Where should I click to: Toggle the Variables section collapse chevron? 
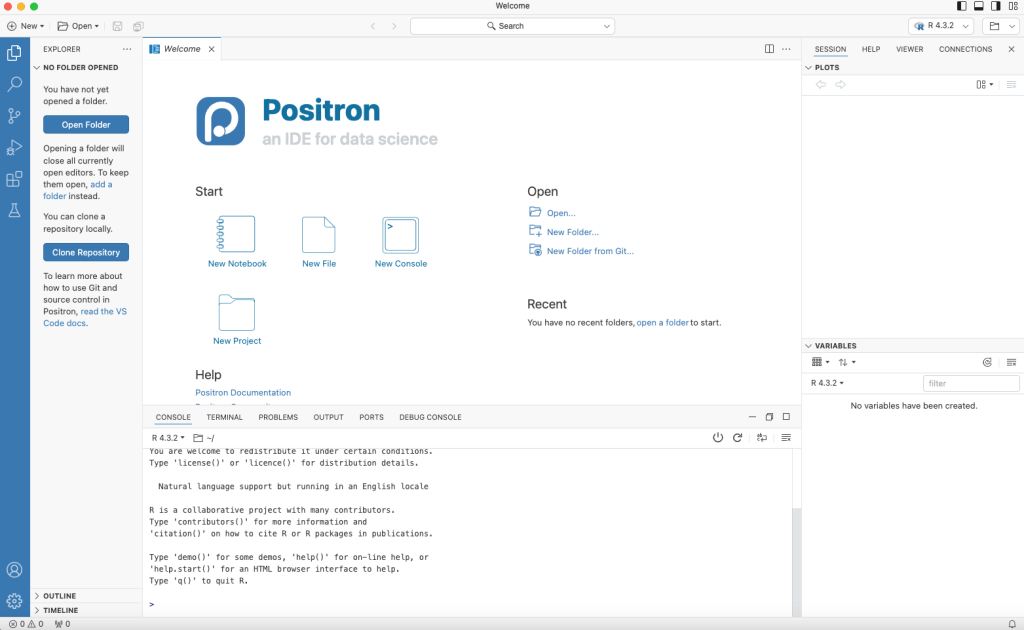(809, 345)
